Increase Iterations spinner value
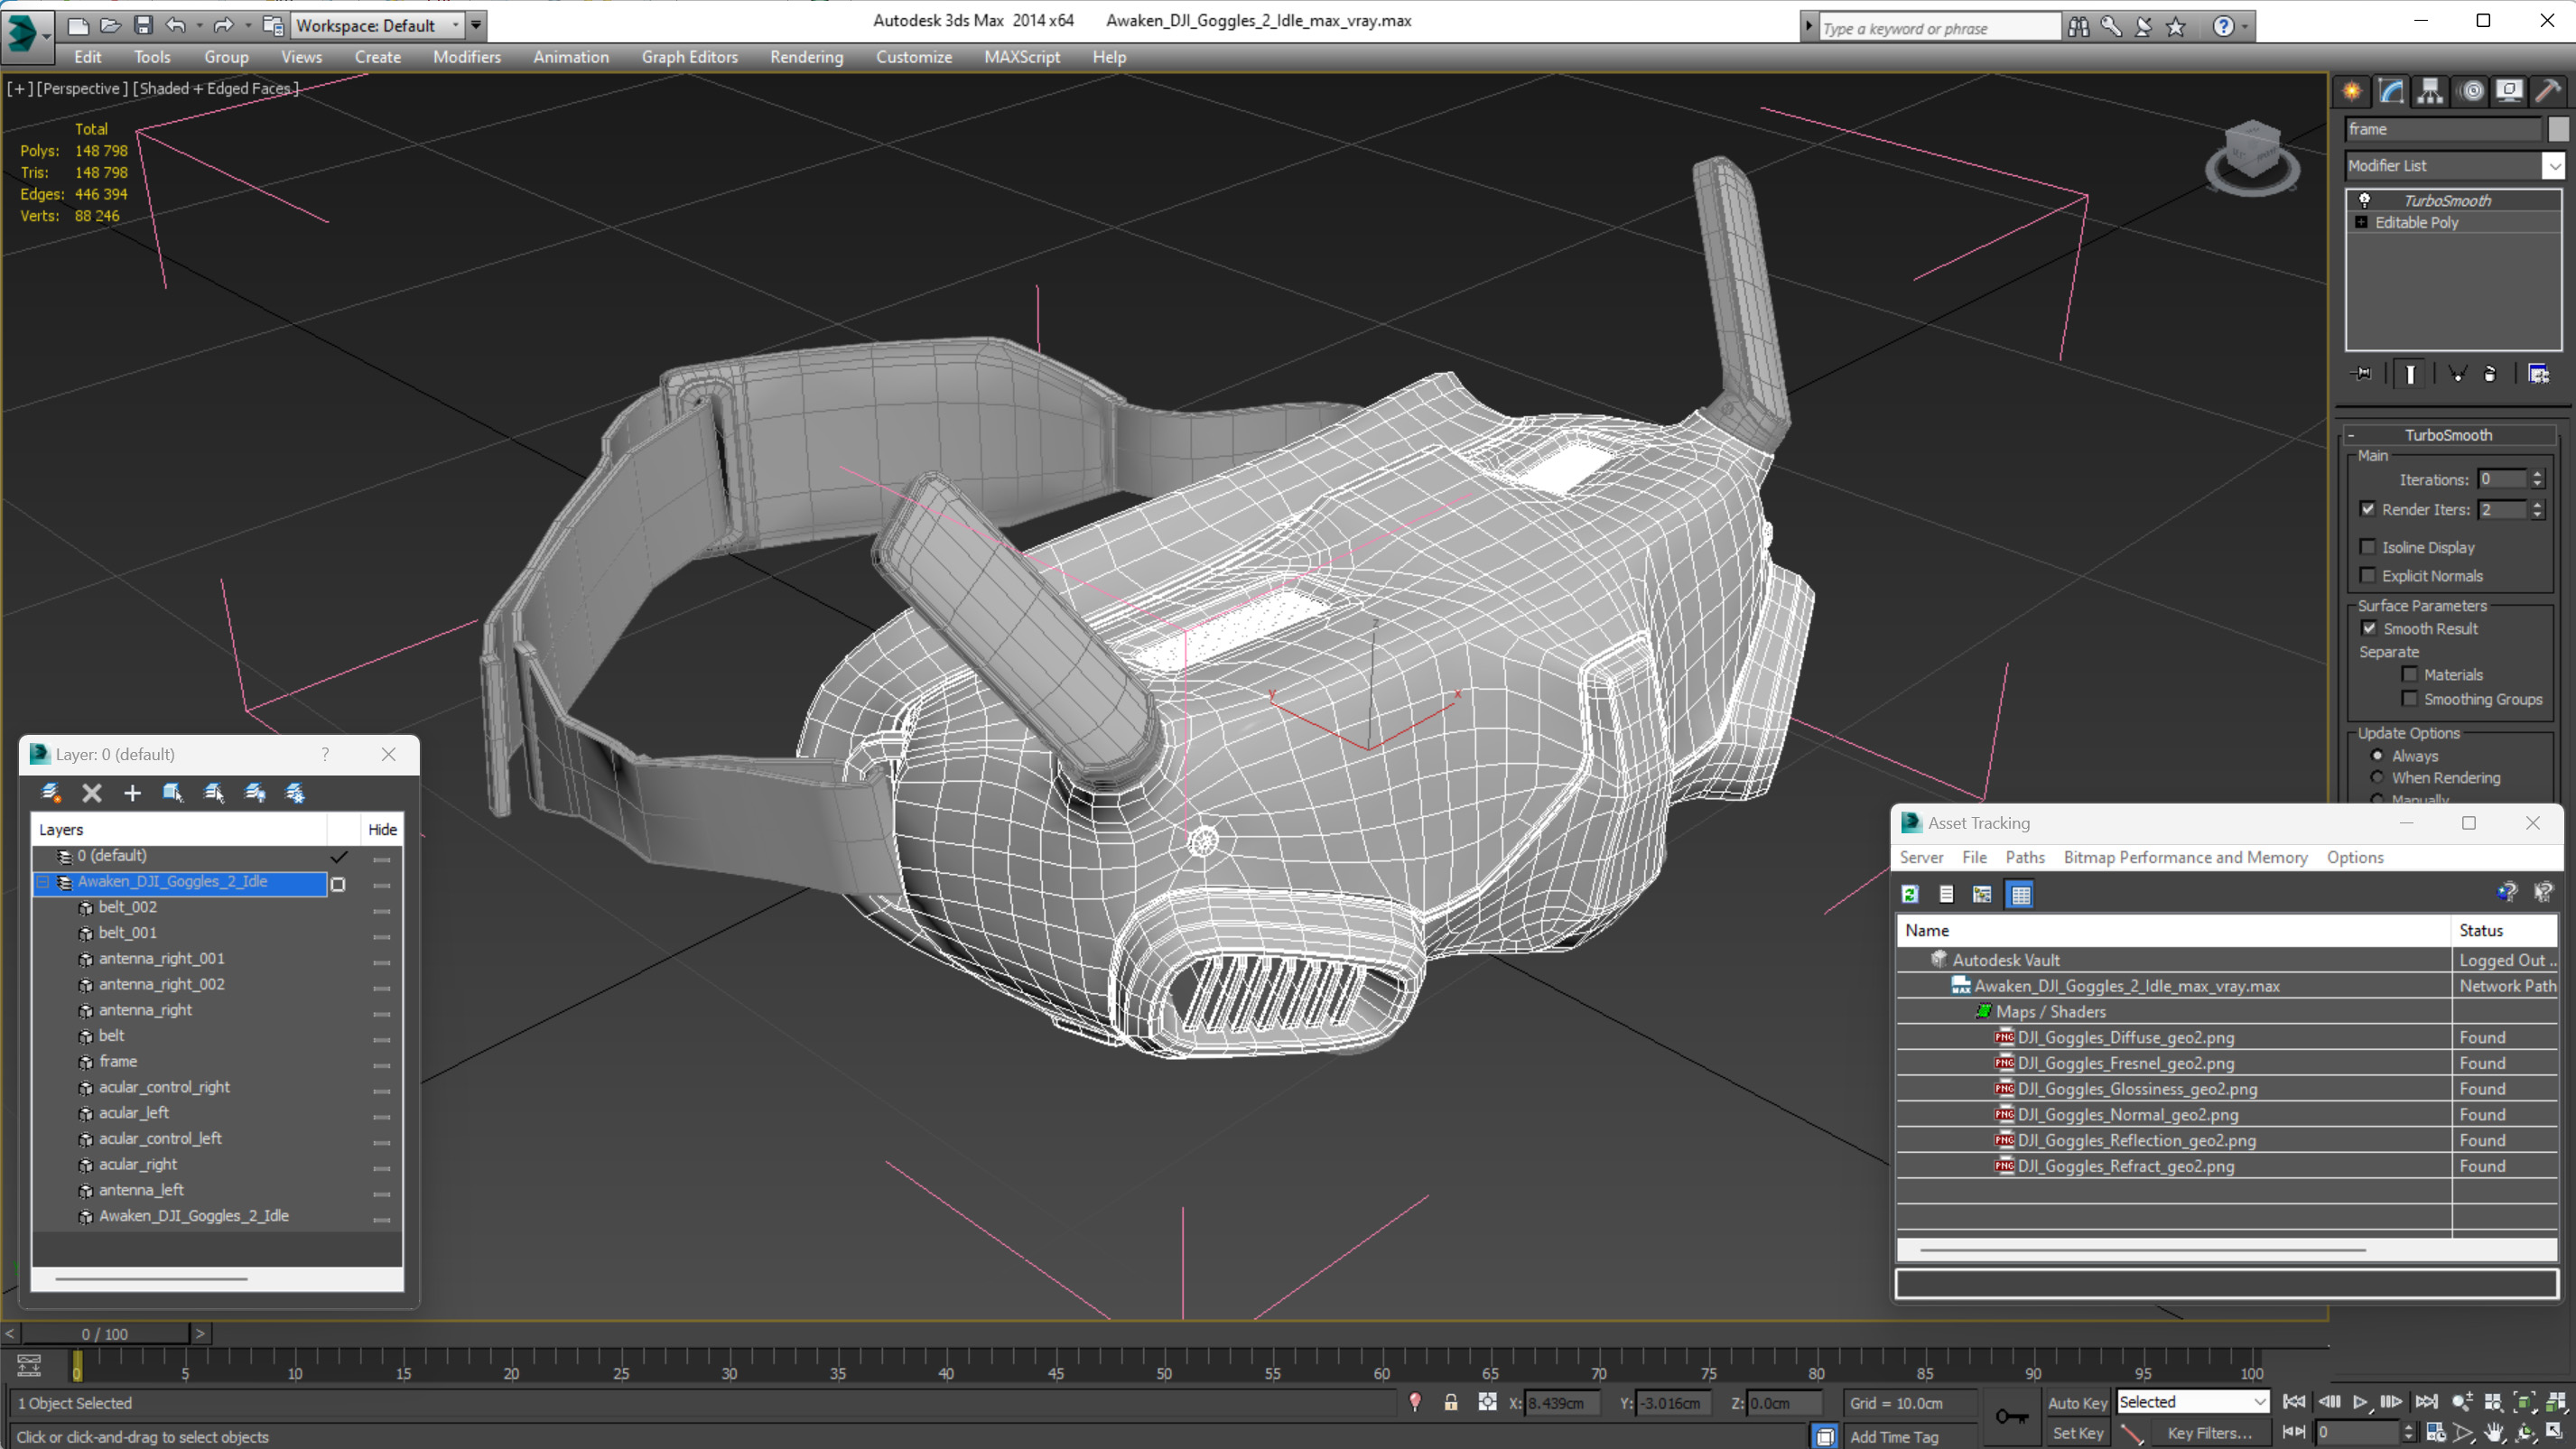The width and height of the screenshot is (2576, 1449). point(2537,474)
